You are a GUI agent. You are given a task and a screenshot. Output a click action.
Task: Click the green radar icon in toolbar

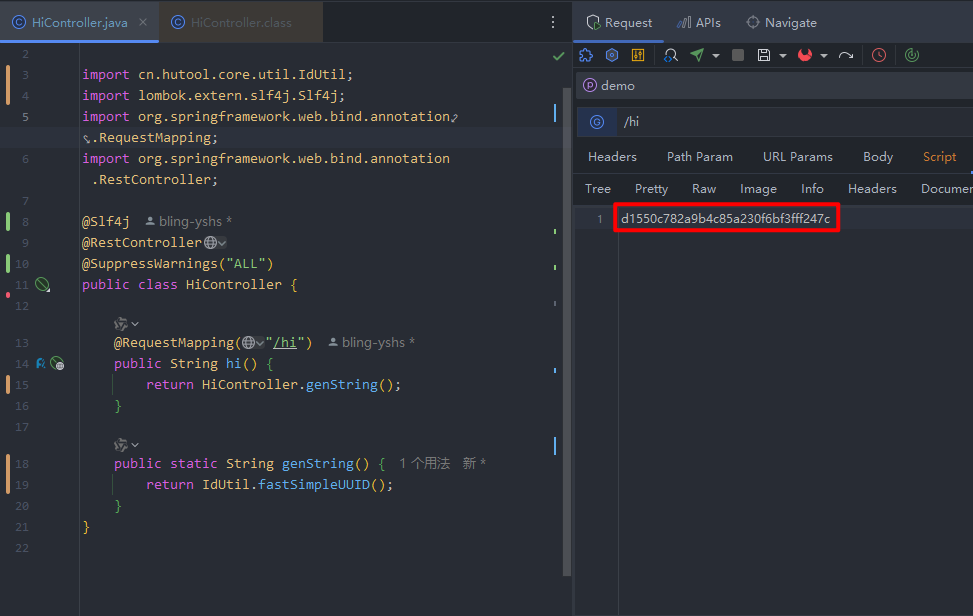(912, 55)
